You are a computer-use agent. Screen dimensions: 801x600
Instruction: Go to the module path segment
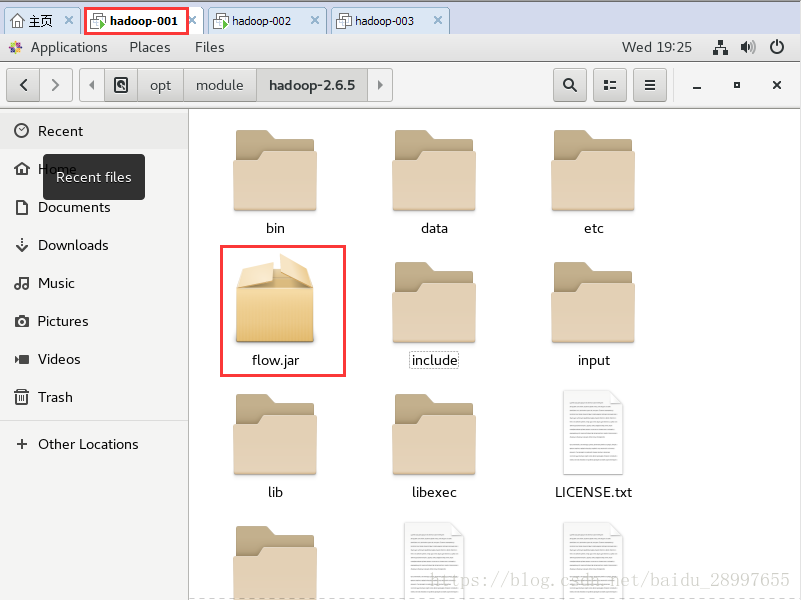pyautogui.click(x=220, y=85)
